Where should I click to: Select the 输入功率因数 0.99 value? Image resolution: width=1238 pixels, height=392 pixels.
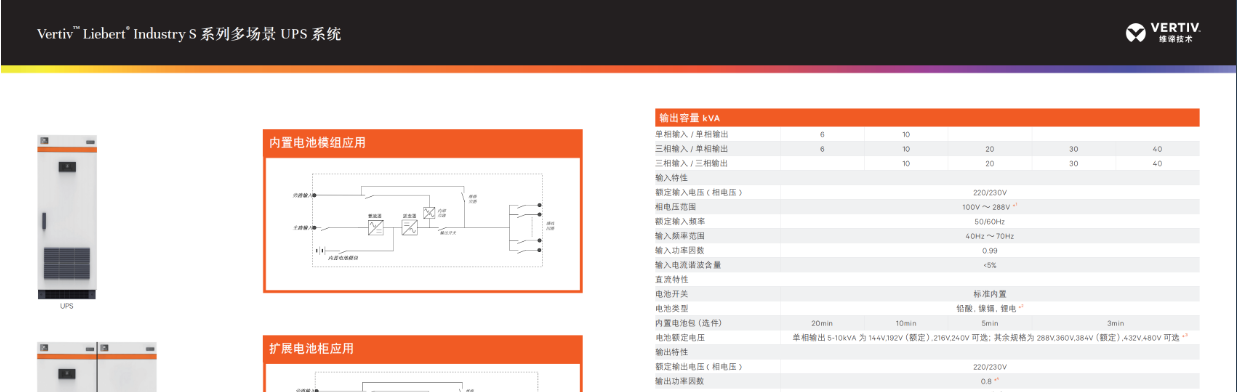990,250
